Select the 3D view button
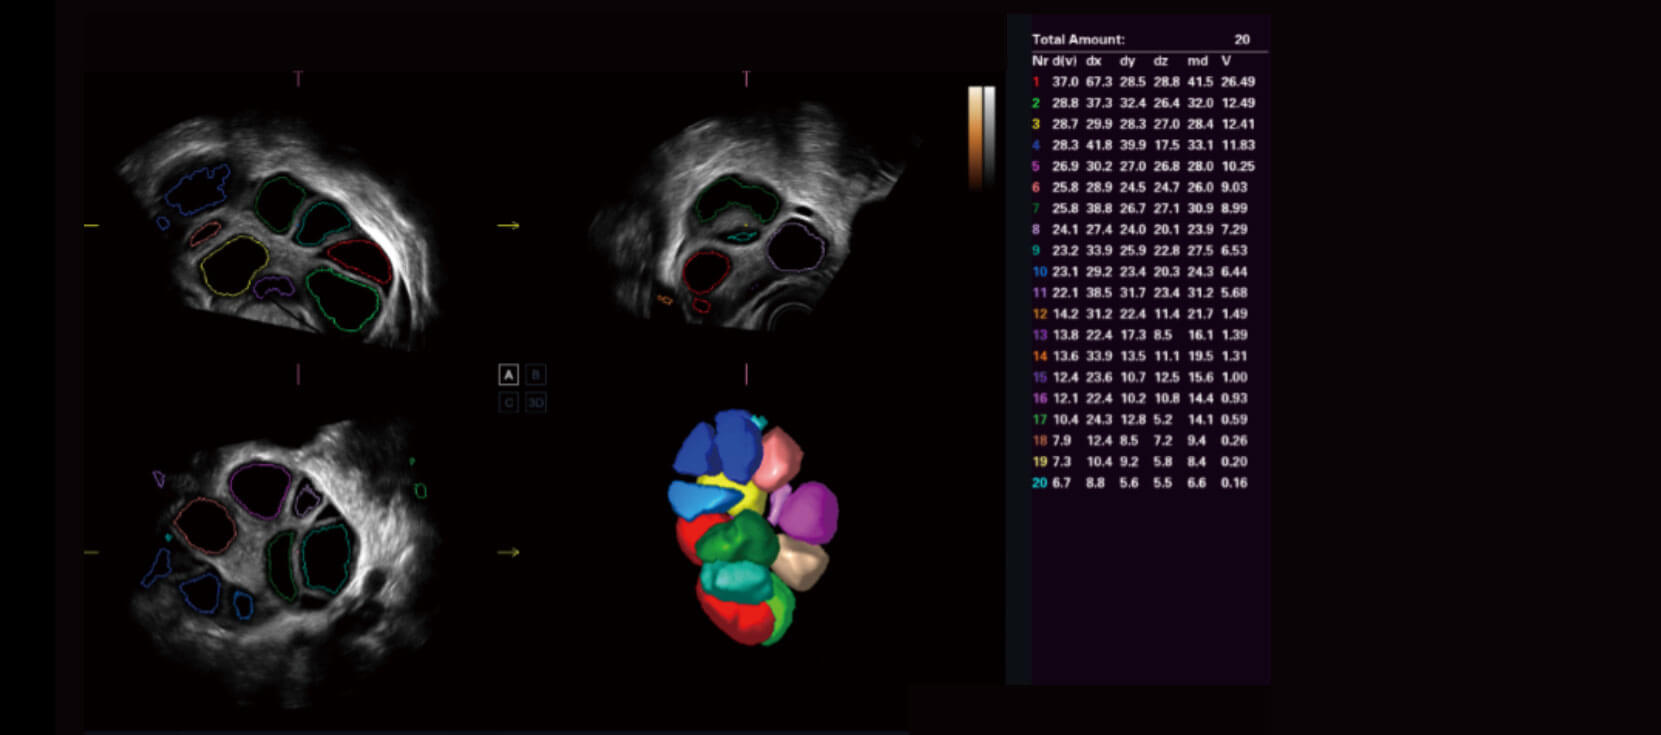This screenshot has width=1661, height=735. (536, 402)
